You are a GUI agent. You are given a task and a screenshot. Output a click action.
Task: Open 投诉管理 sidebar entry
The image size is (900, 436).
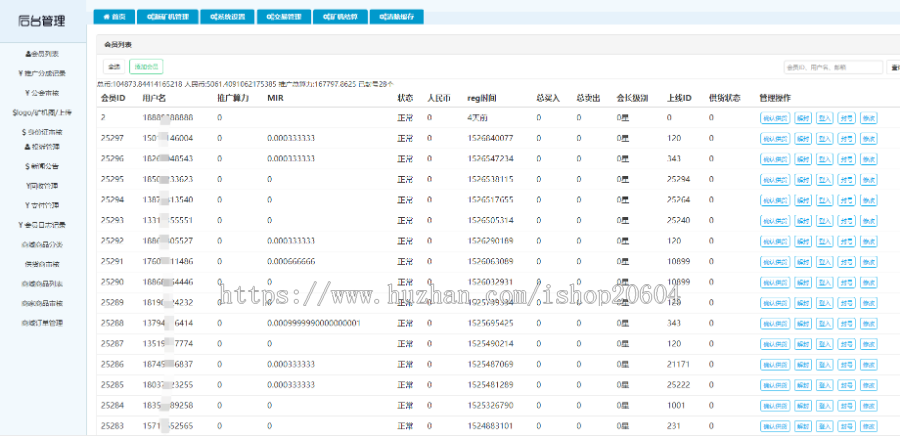[42, 146]
